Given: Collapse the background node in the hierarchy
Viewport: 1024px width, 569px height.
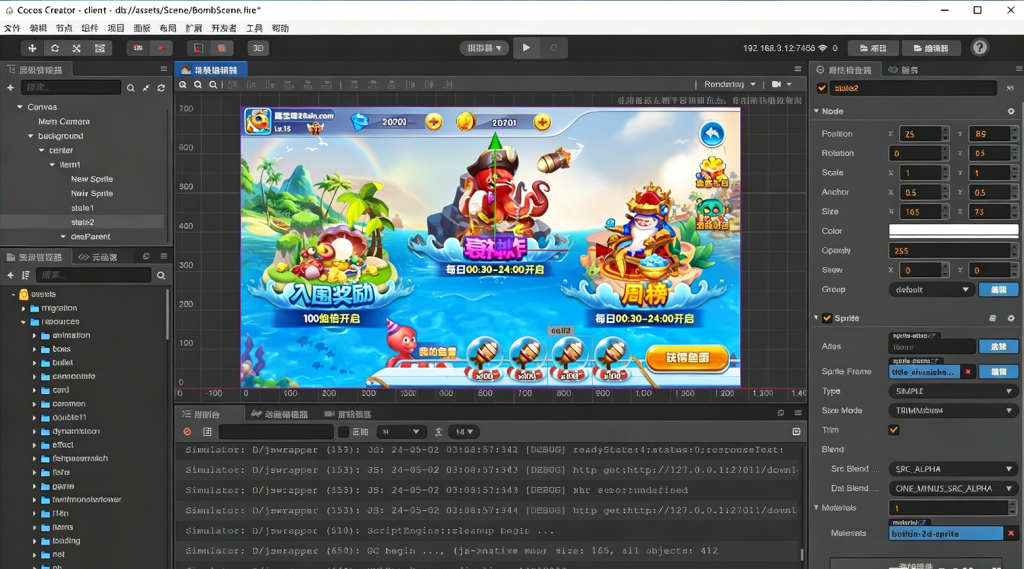Looking at the screenshot, I should [31, 136].
